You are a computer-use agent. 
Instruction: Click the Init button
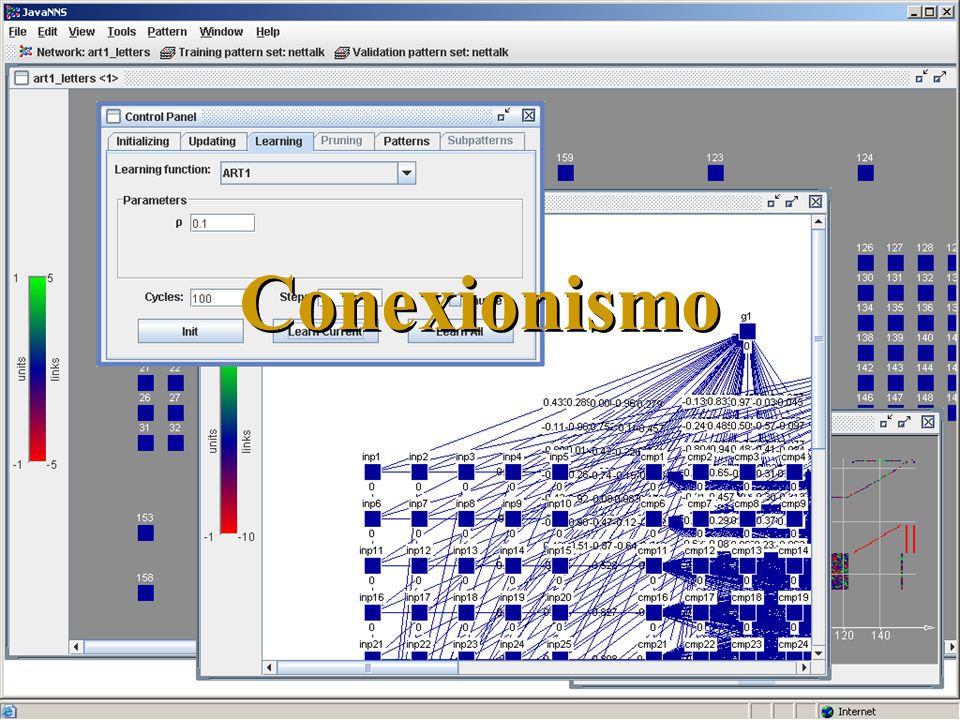tap(190, 331)
